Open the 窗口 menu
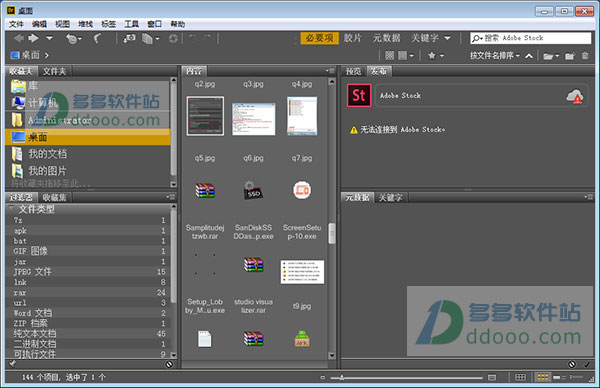This screenshot has width=600, height=388. click(x=155, y=24)
